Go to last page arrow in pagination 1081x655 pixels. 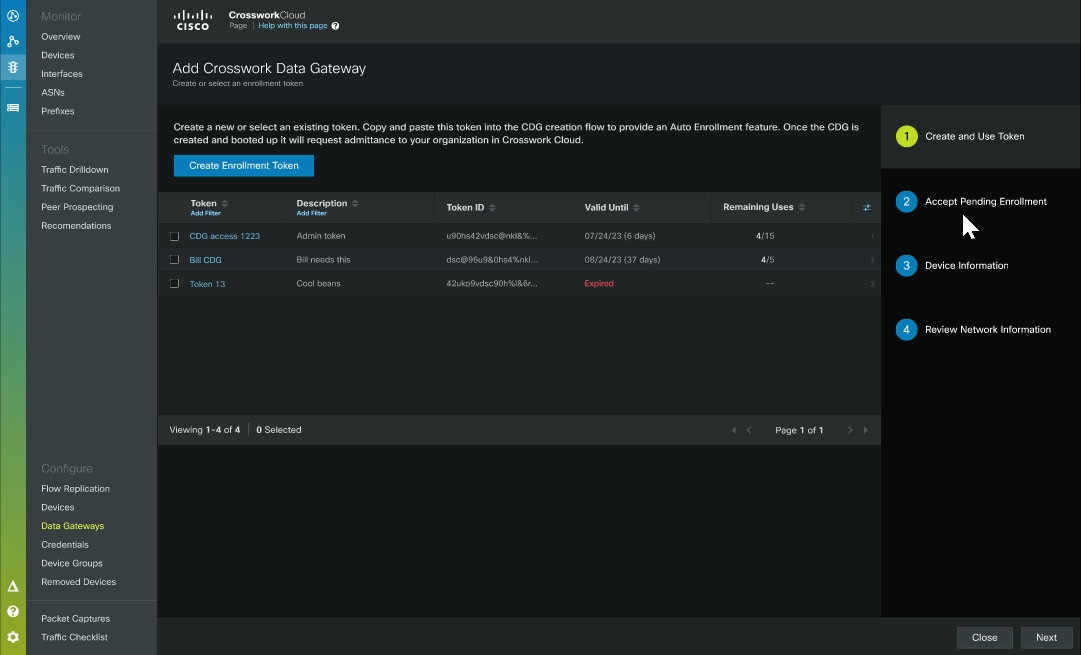(866, 430)
